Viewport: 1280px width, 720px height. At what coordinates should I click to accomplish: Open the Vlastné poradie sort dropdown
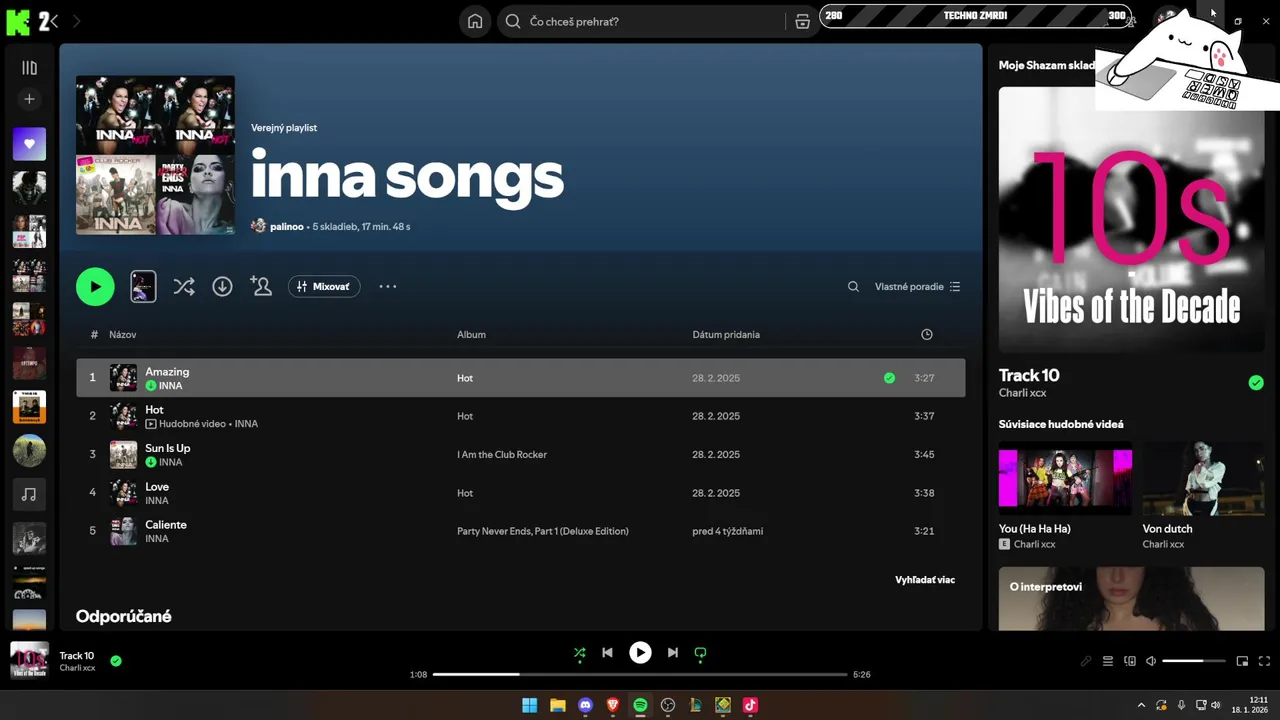[x=917, y=286]
